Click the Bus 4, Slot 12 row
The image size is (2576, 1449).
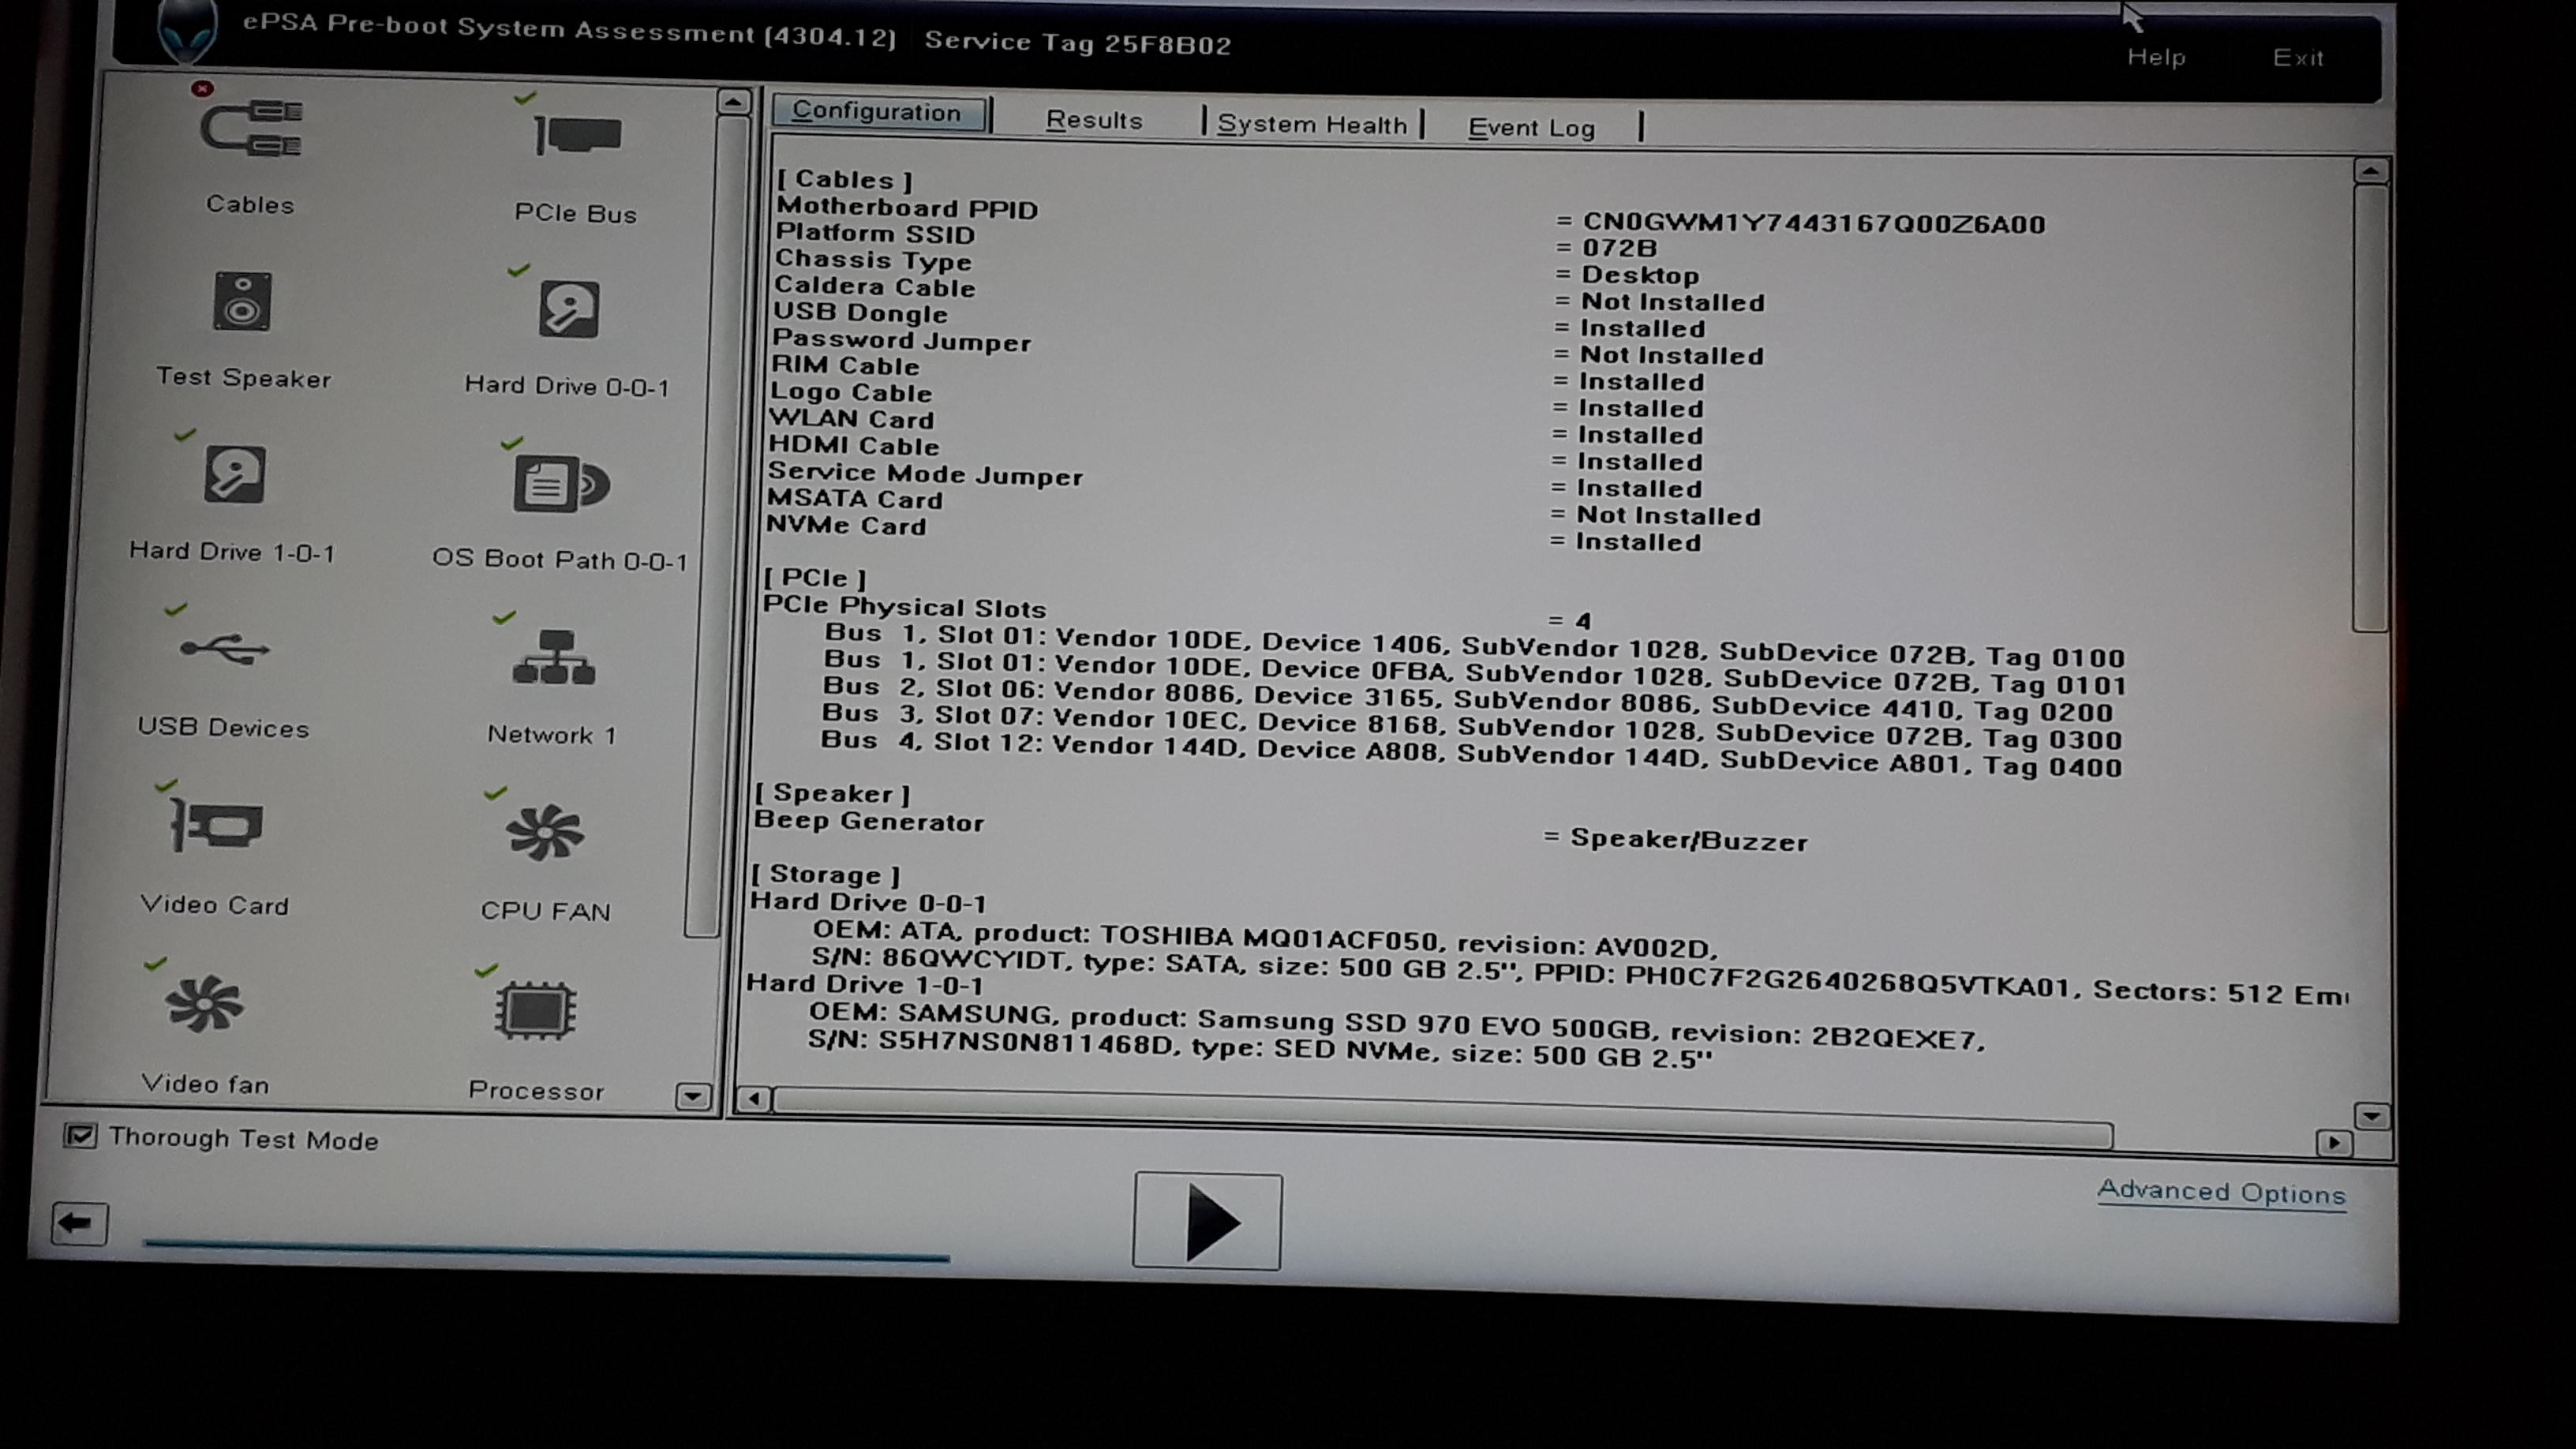click(x=1471, y=754)
